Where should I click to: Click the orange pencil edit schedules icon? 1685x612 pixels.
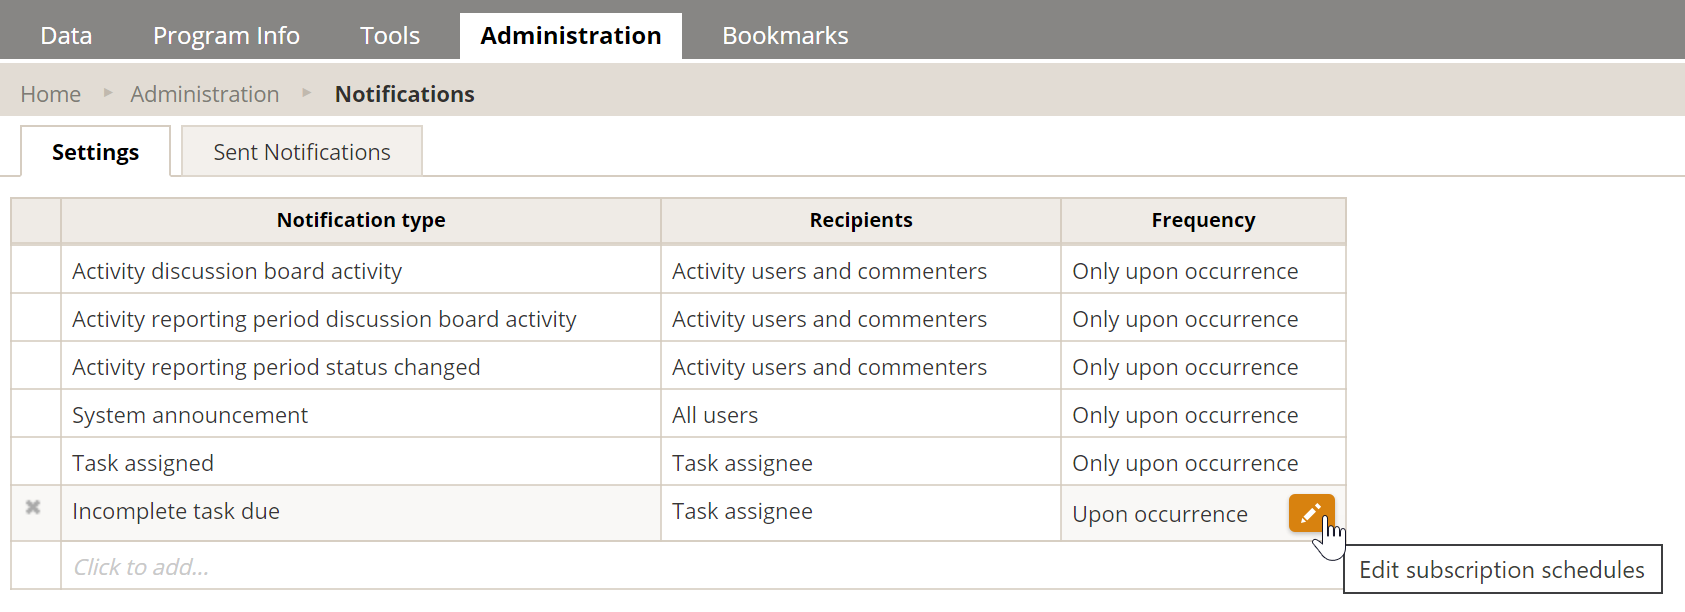pos(1310,513)
